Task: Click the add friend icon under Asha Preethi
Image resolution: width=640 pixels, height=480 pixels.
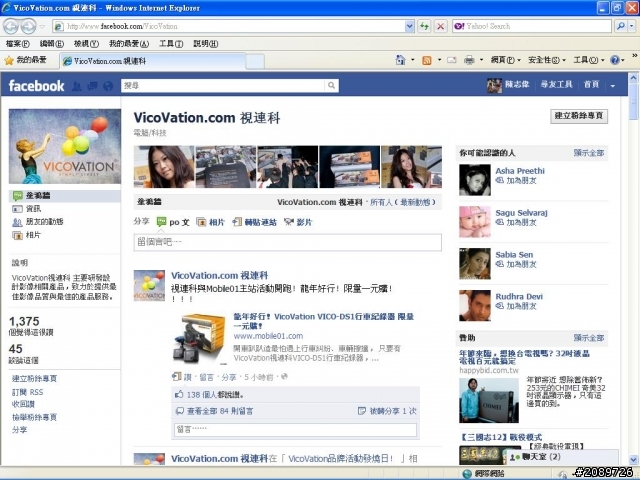Action: (500, 180)
